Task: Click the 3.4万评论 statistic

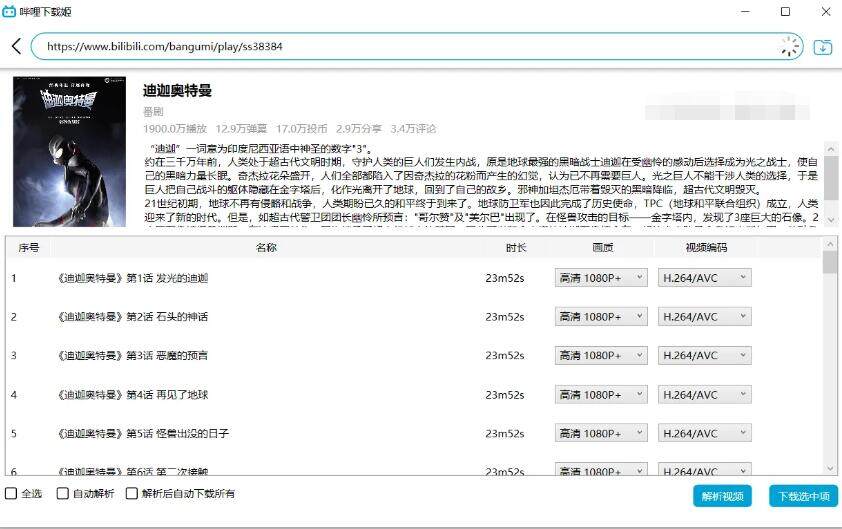Action: point(413,128)
